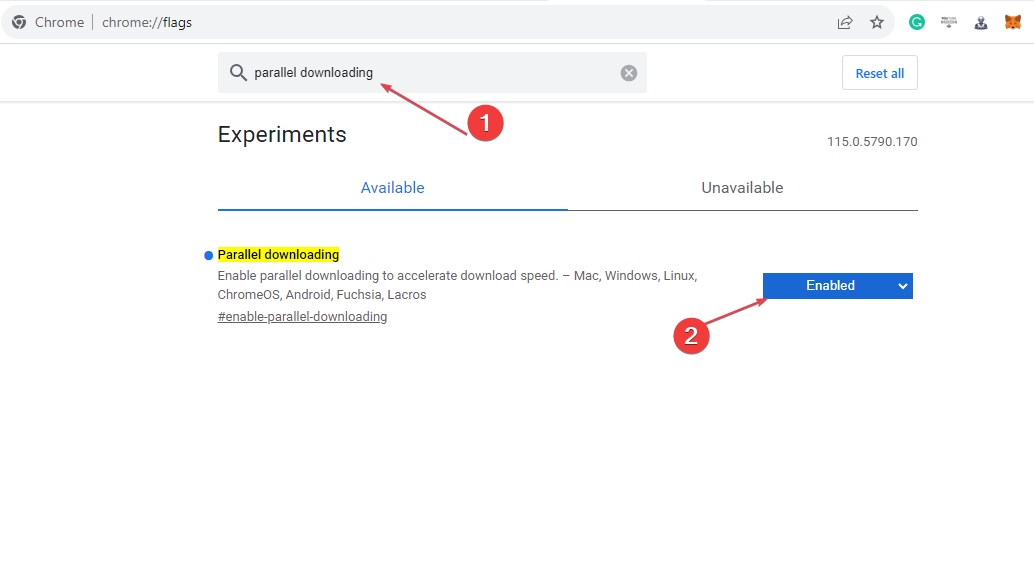Open the MetaMask fox extension
The image size is (1034, 570).
(1013, 22)
